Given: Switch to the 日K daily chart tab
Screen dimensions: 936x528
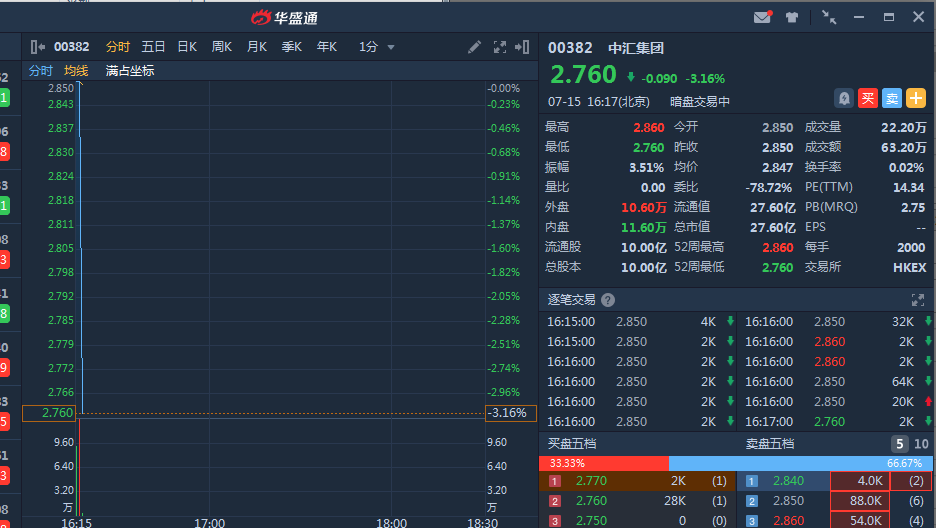Looking at the screenshot, I should tap(187, 47).
